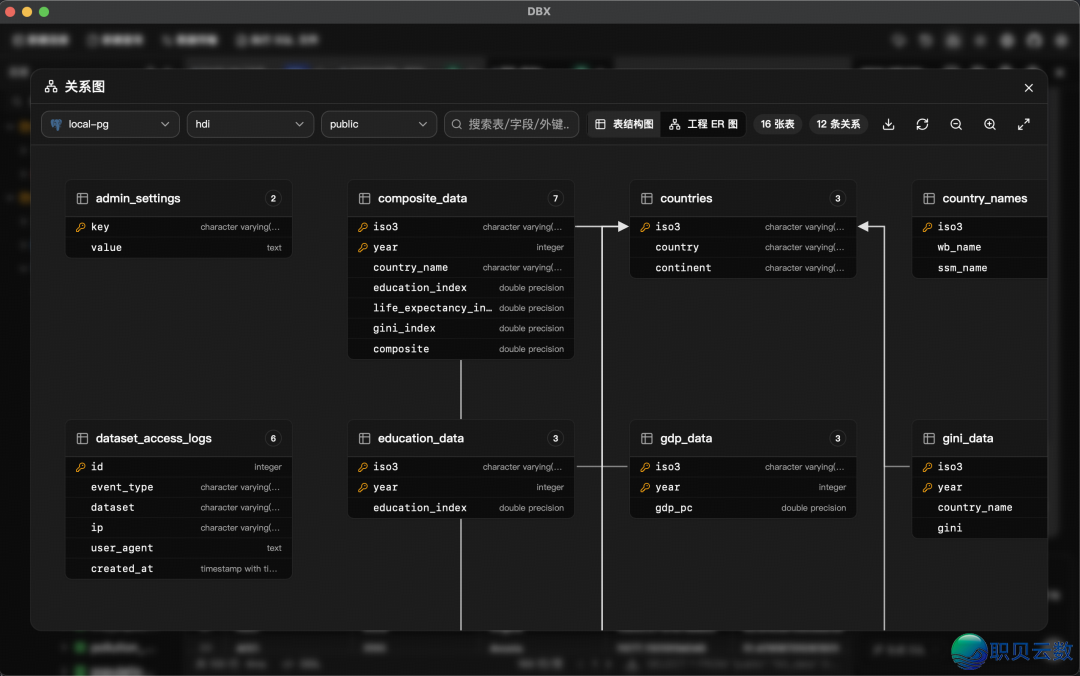This screenshot has height=676, width=1080.
Task: Select the gini_data table header
Action: (x=980, y=438)
